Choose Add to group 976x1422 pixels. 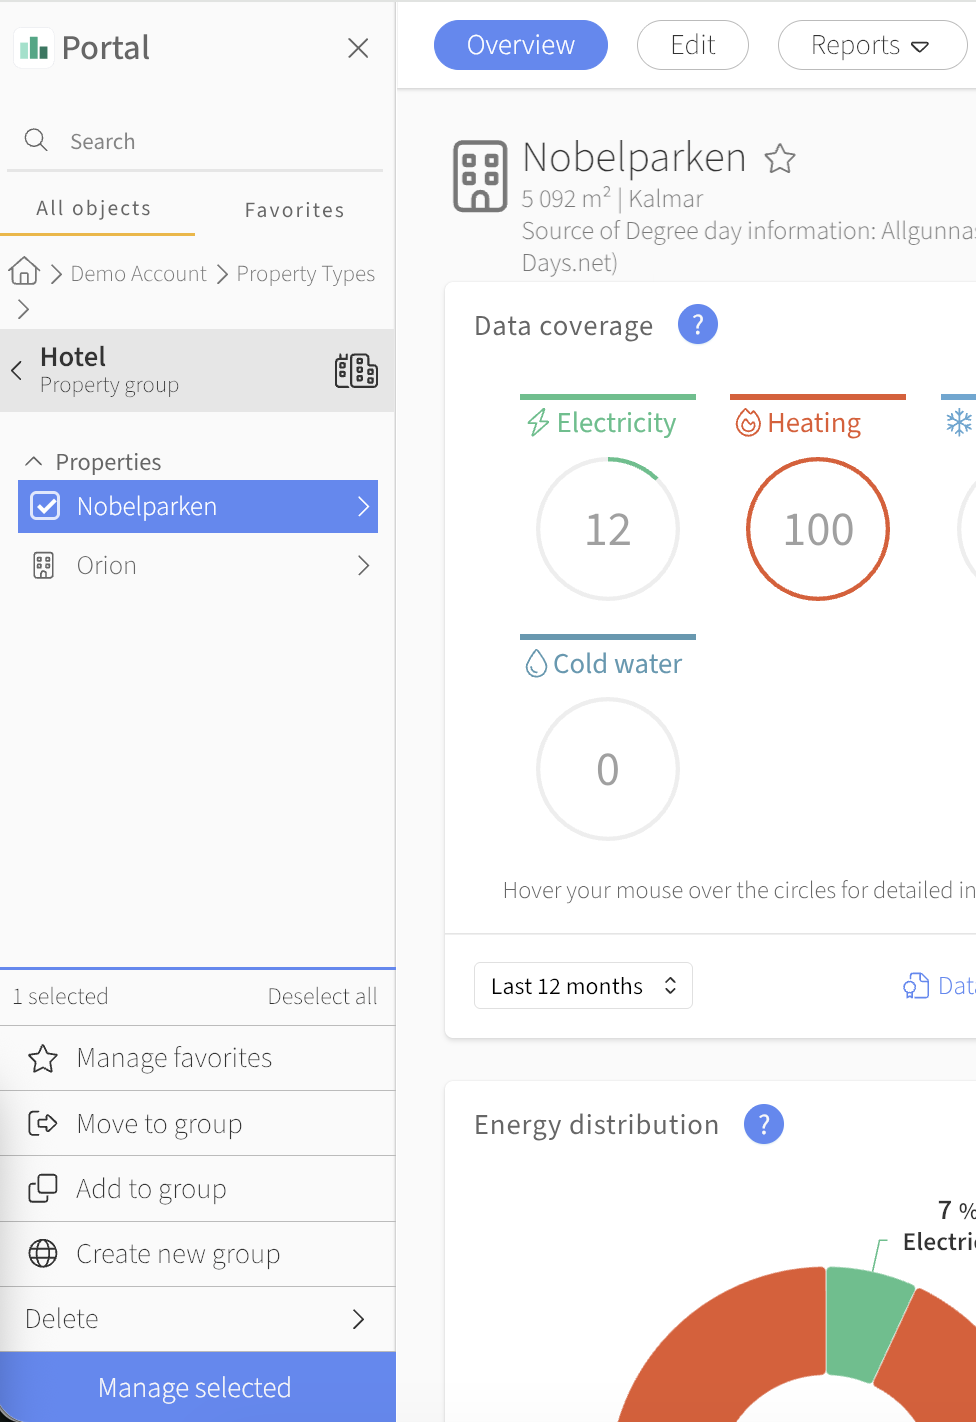tap(198, 1188)
